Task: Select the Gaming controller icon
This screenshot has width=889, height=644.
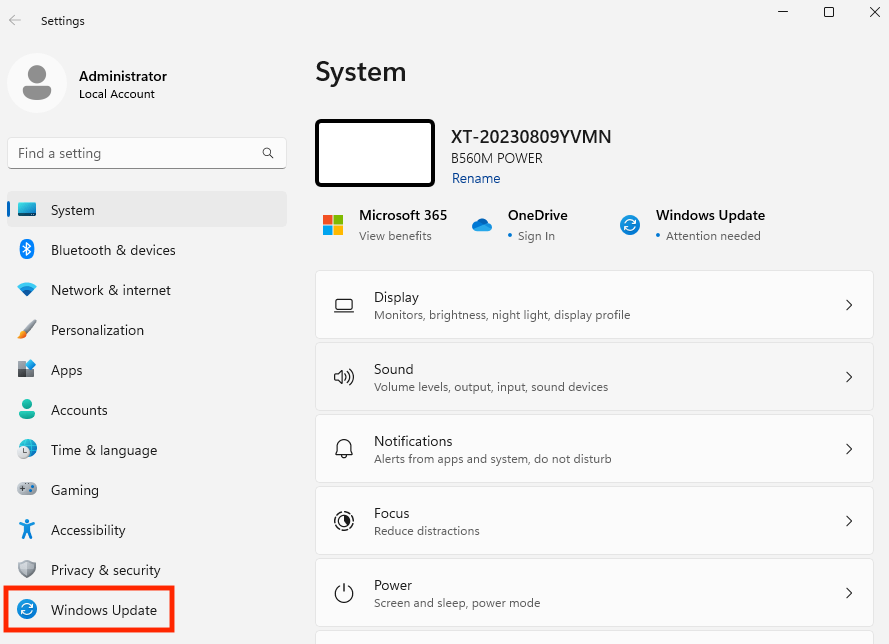Action: (25, 490)
